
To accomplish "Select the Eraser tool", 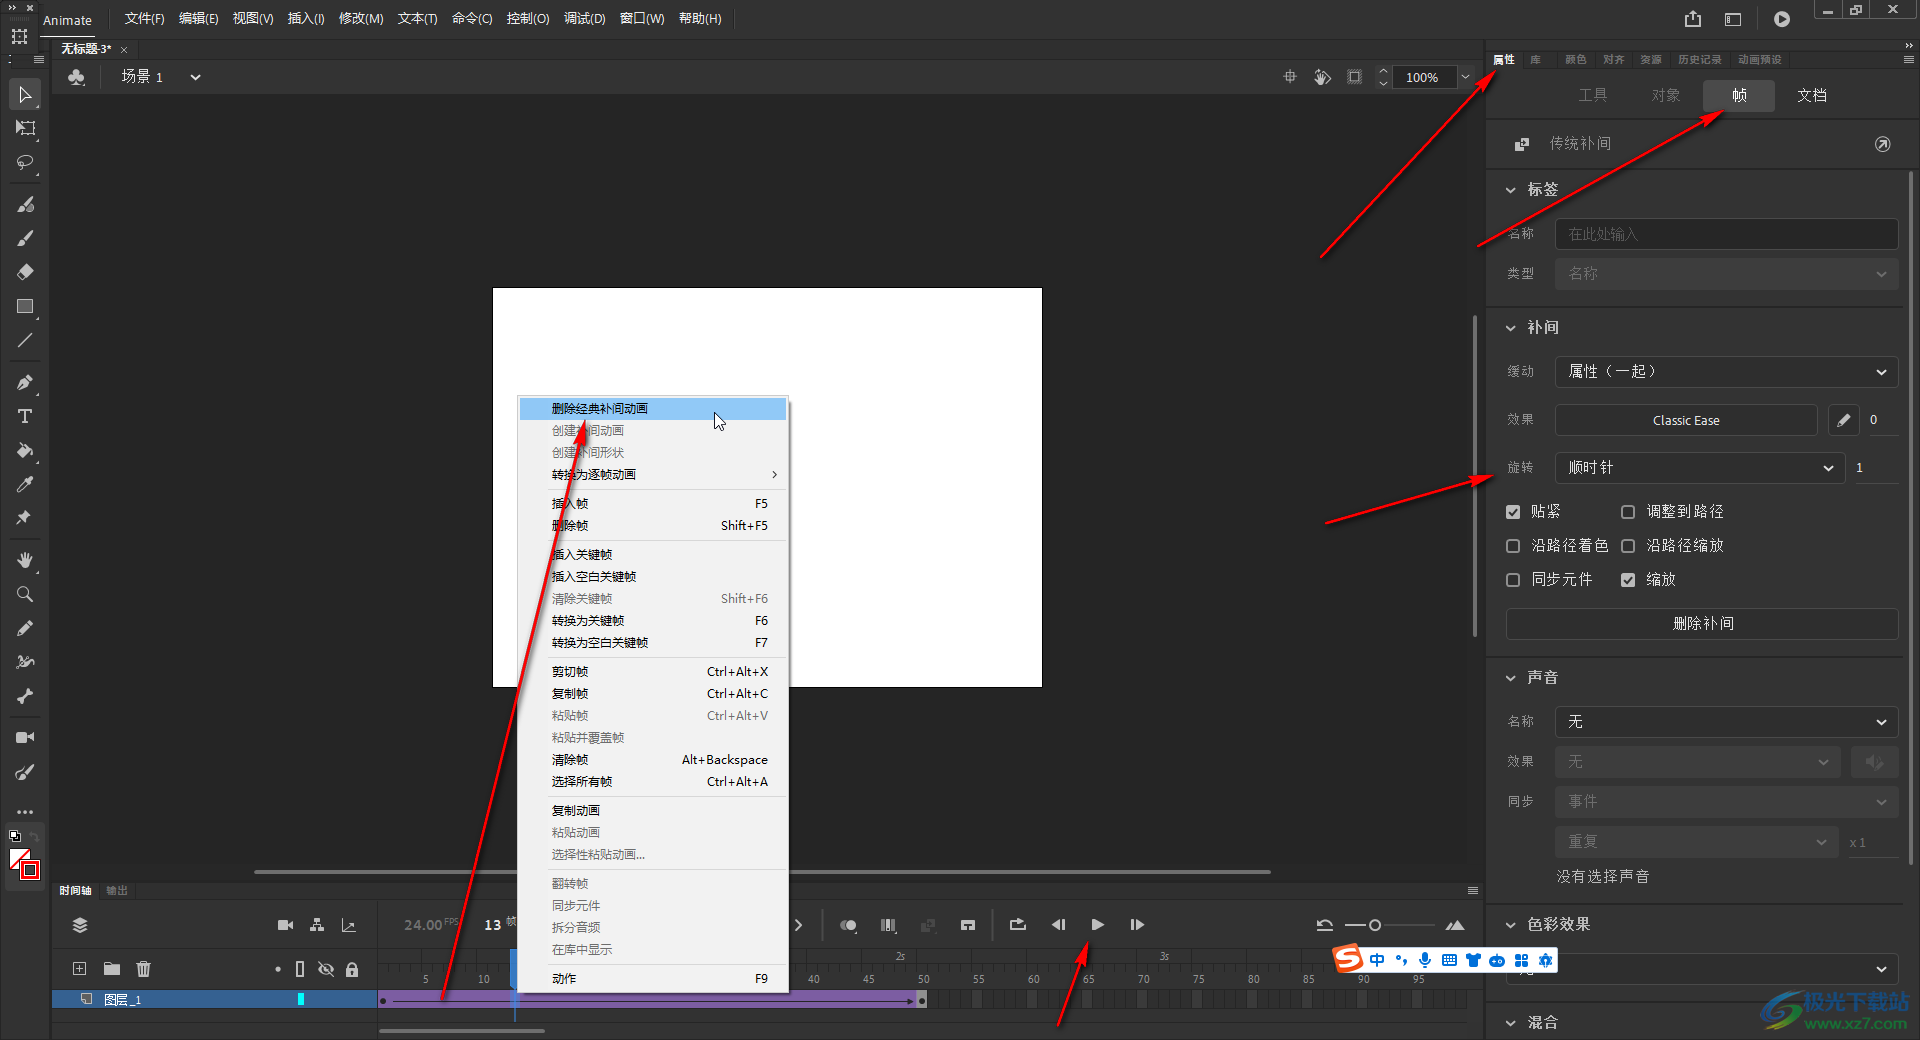I will pyautogui.click(x=25, y=272).
